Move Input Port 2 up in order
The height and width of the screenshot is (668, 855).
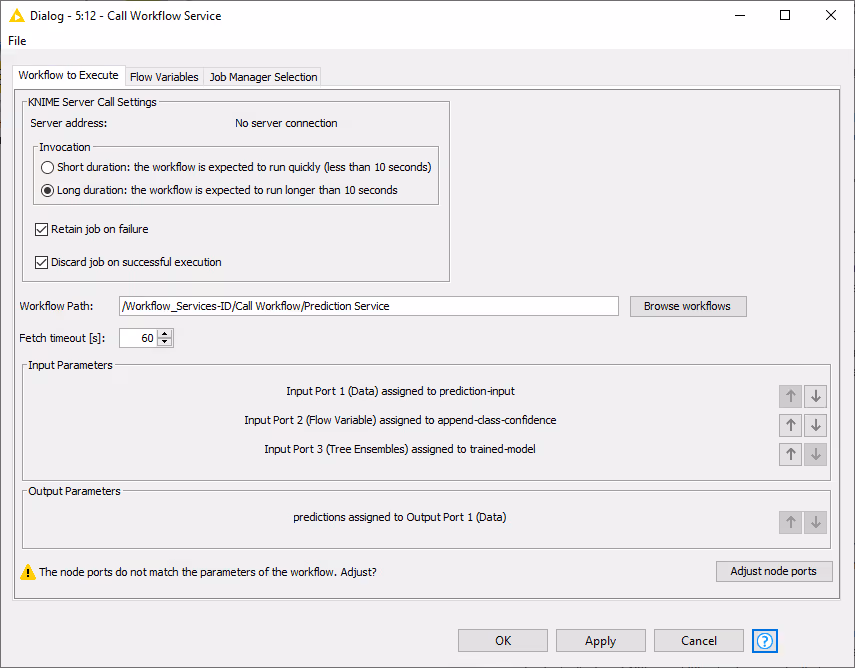(x=790, y=425)
